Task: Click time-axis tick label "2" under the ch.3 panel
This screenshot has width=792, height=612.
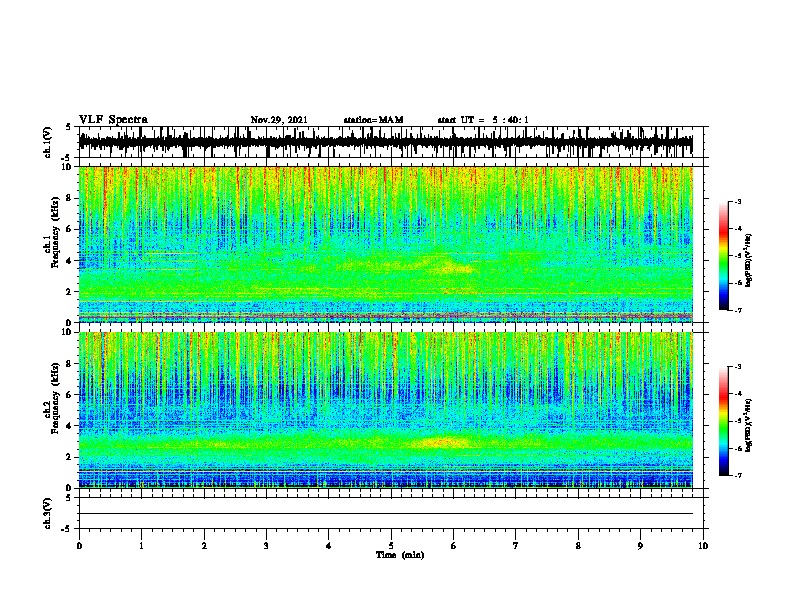Action: [x=204, y=545]
